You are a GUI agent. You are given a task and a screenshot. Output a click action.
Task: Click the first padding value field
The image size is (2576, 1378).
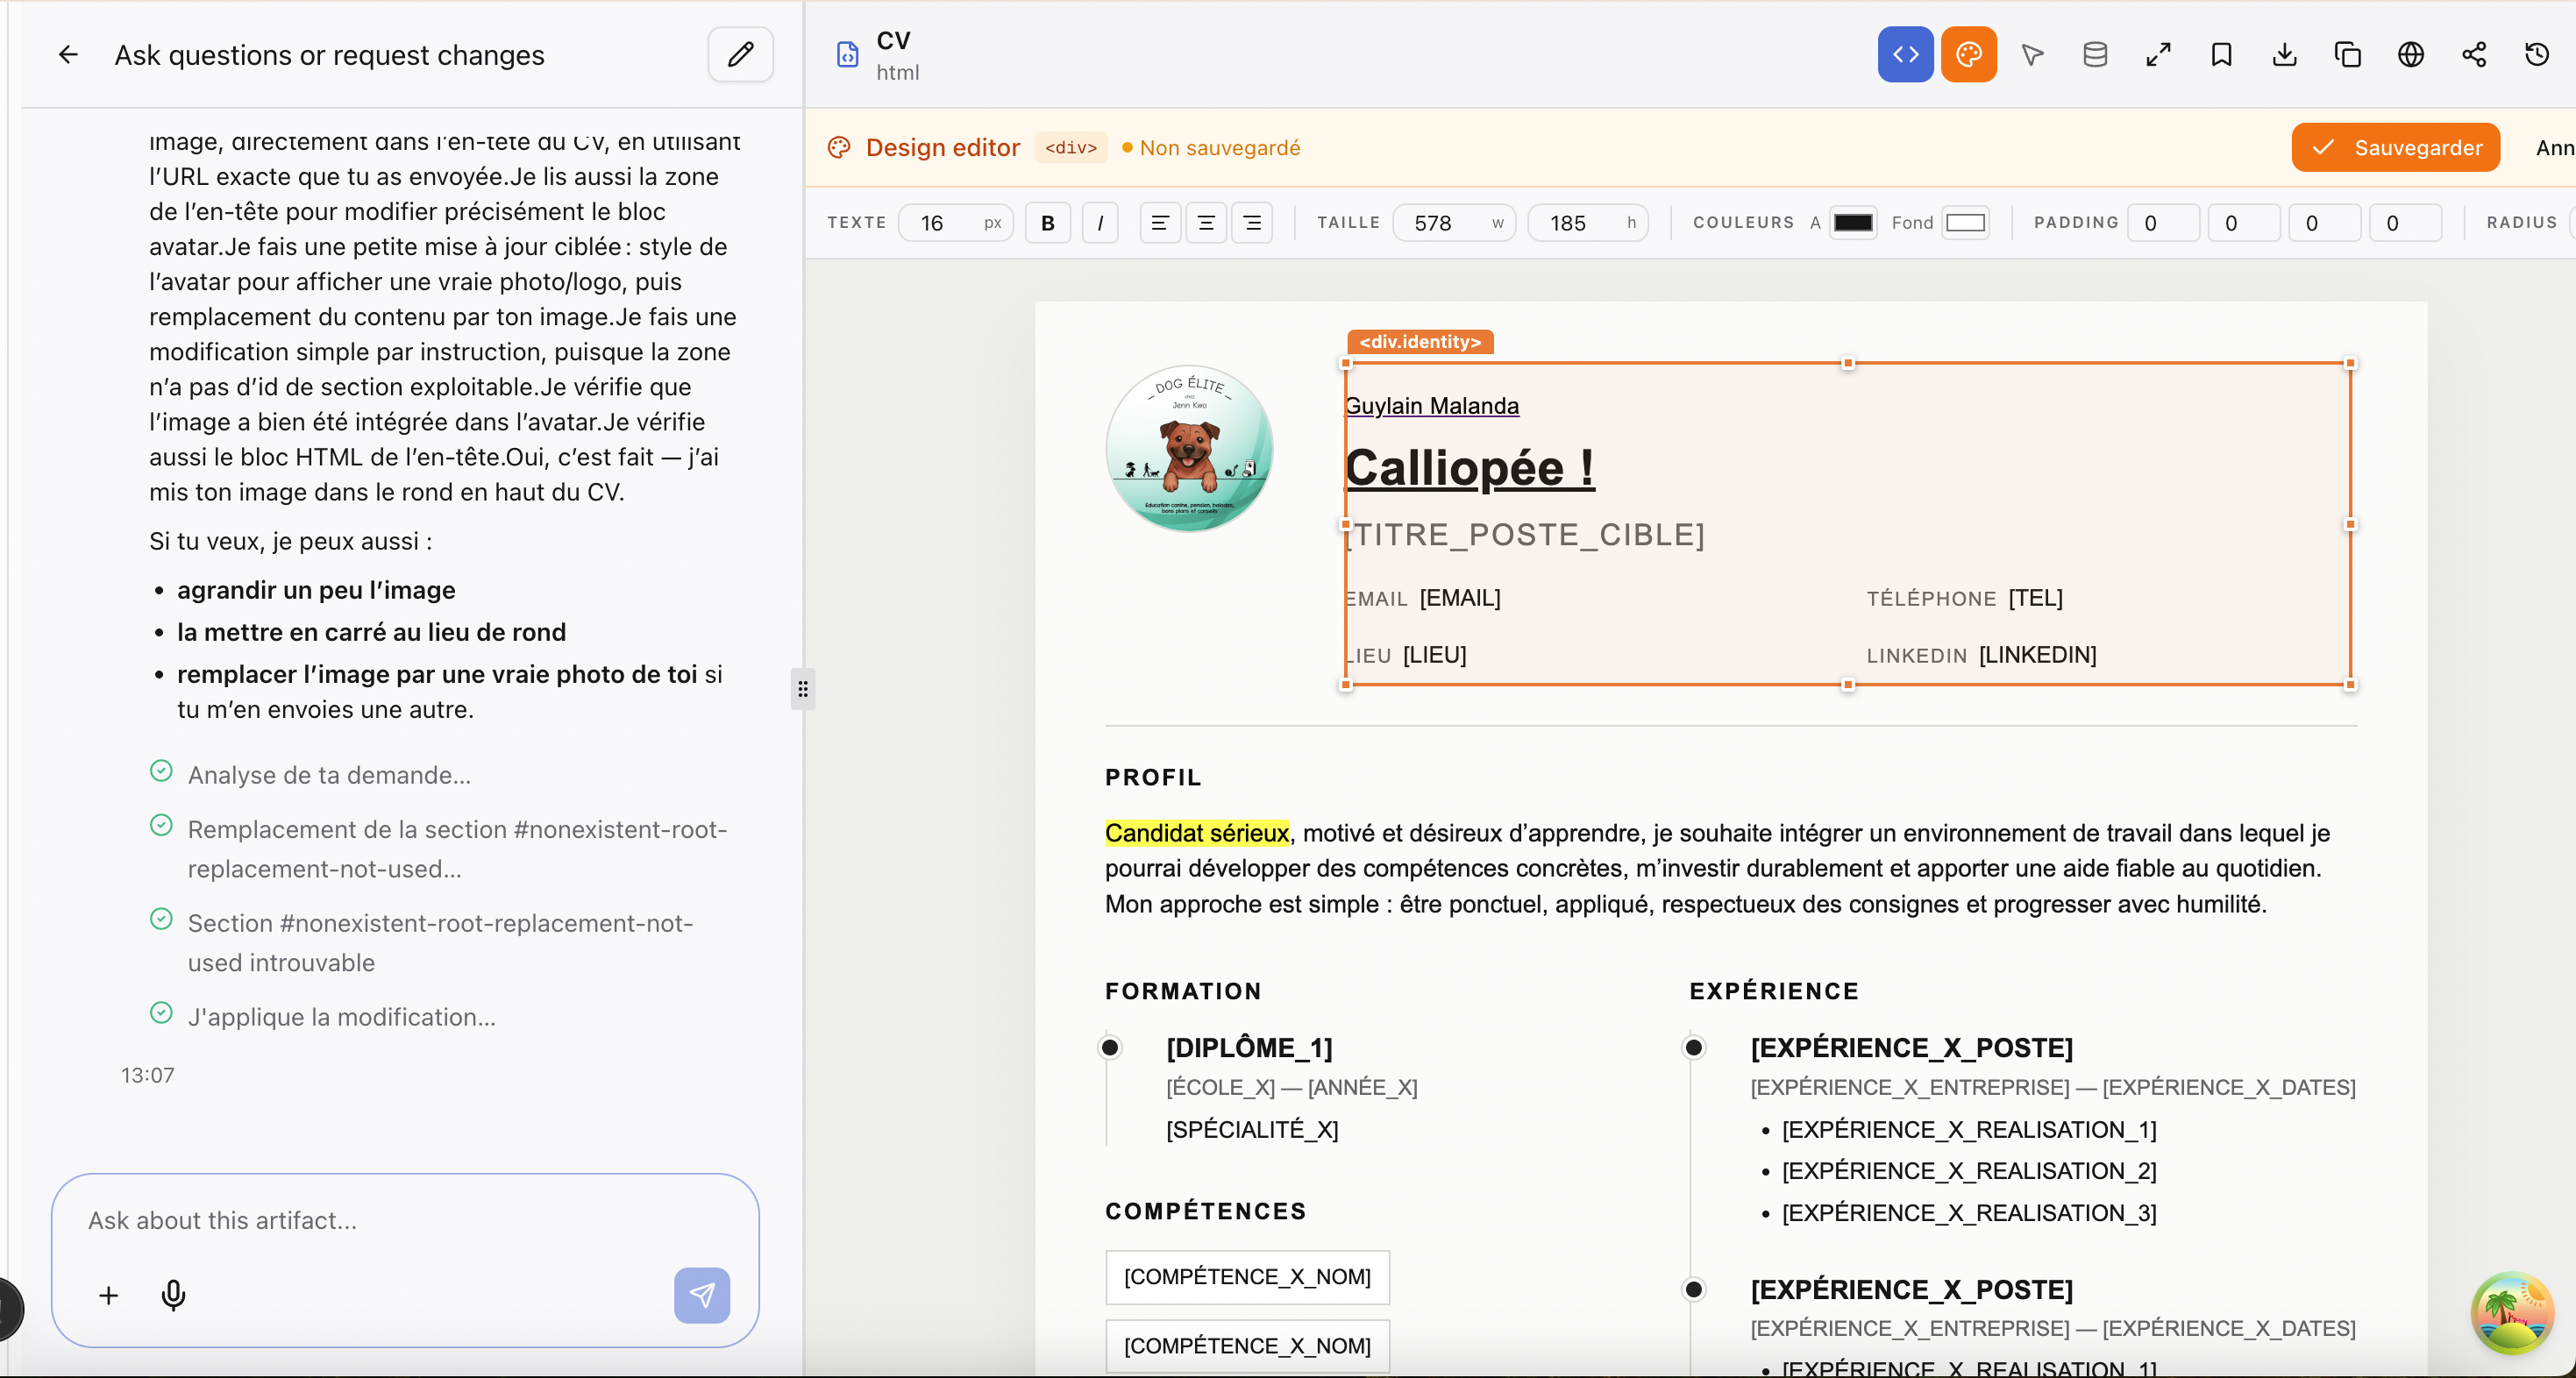2163,223
